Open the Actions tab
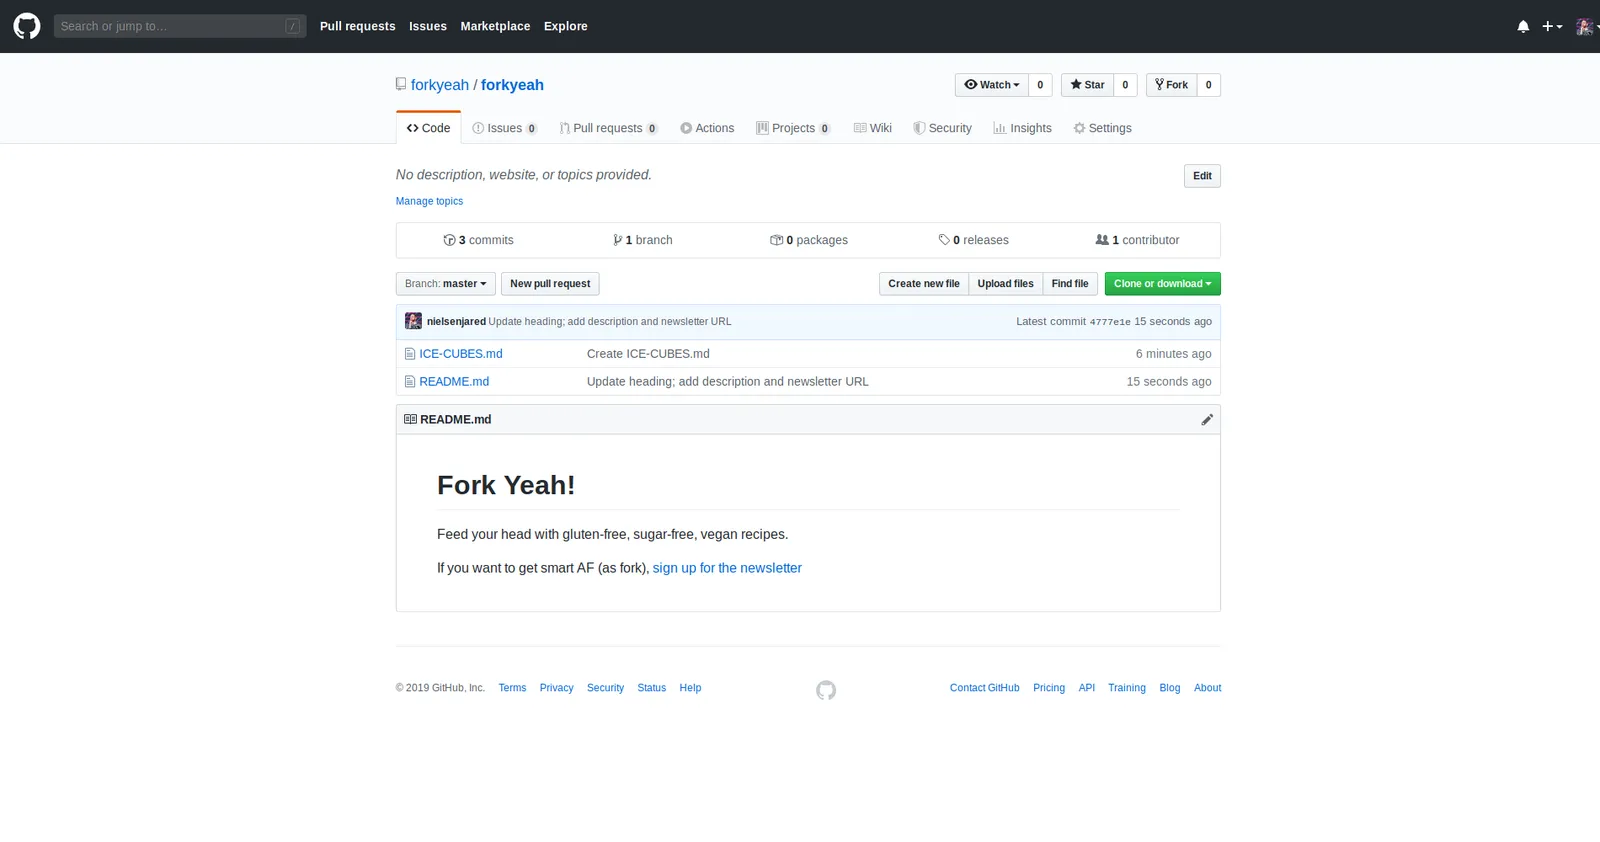This screenshot has width=1600, height=842. click(707, 128)
